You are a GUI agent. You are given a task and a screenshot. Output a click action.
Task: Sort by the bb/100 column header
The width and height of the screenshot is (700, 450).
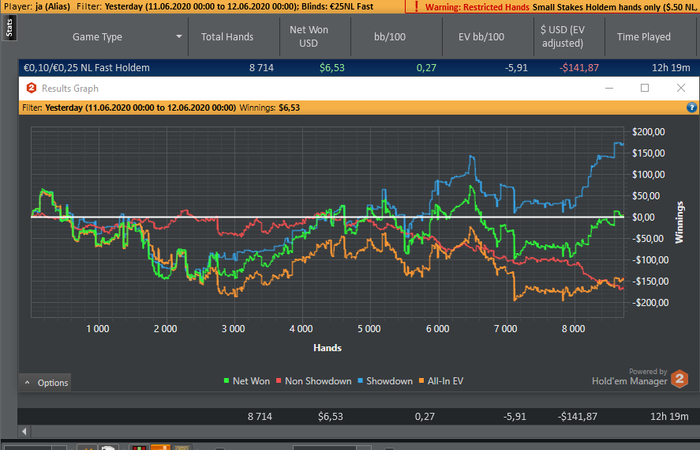[x=390, y=37]
